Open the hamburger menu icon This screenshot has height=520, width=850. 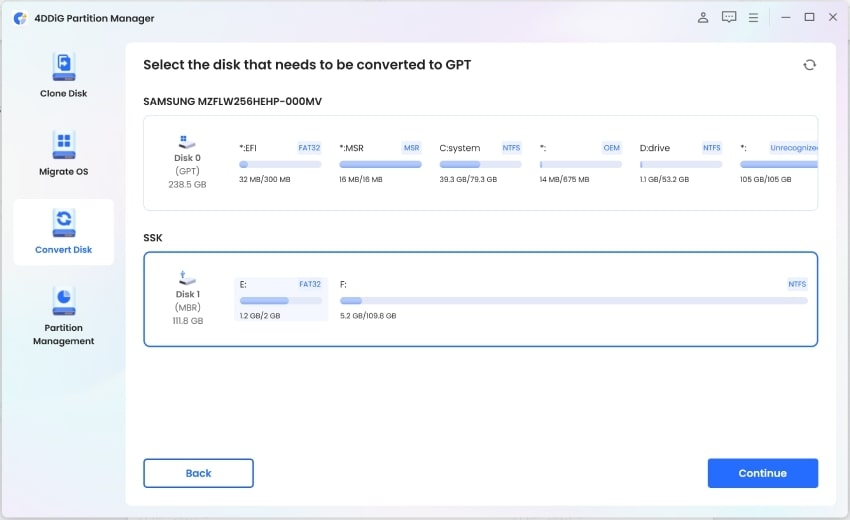(x=754, y=17)
